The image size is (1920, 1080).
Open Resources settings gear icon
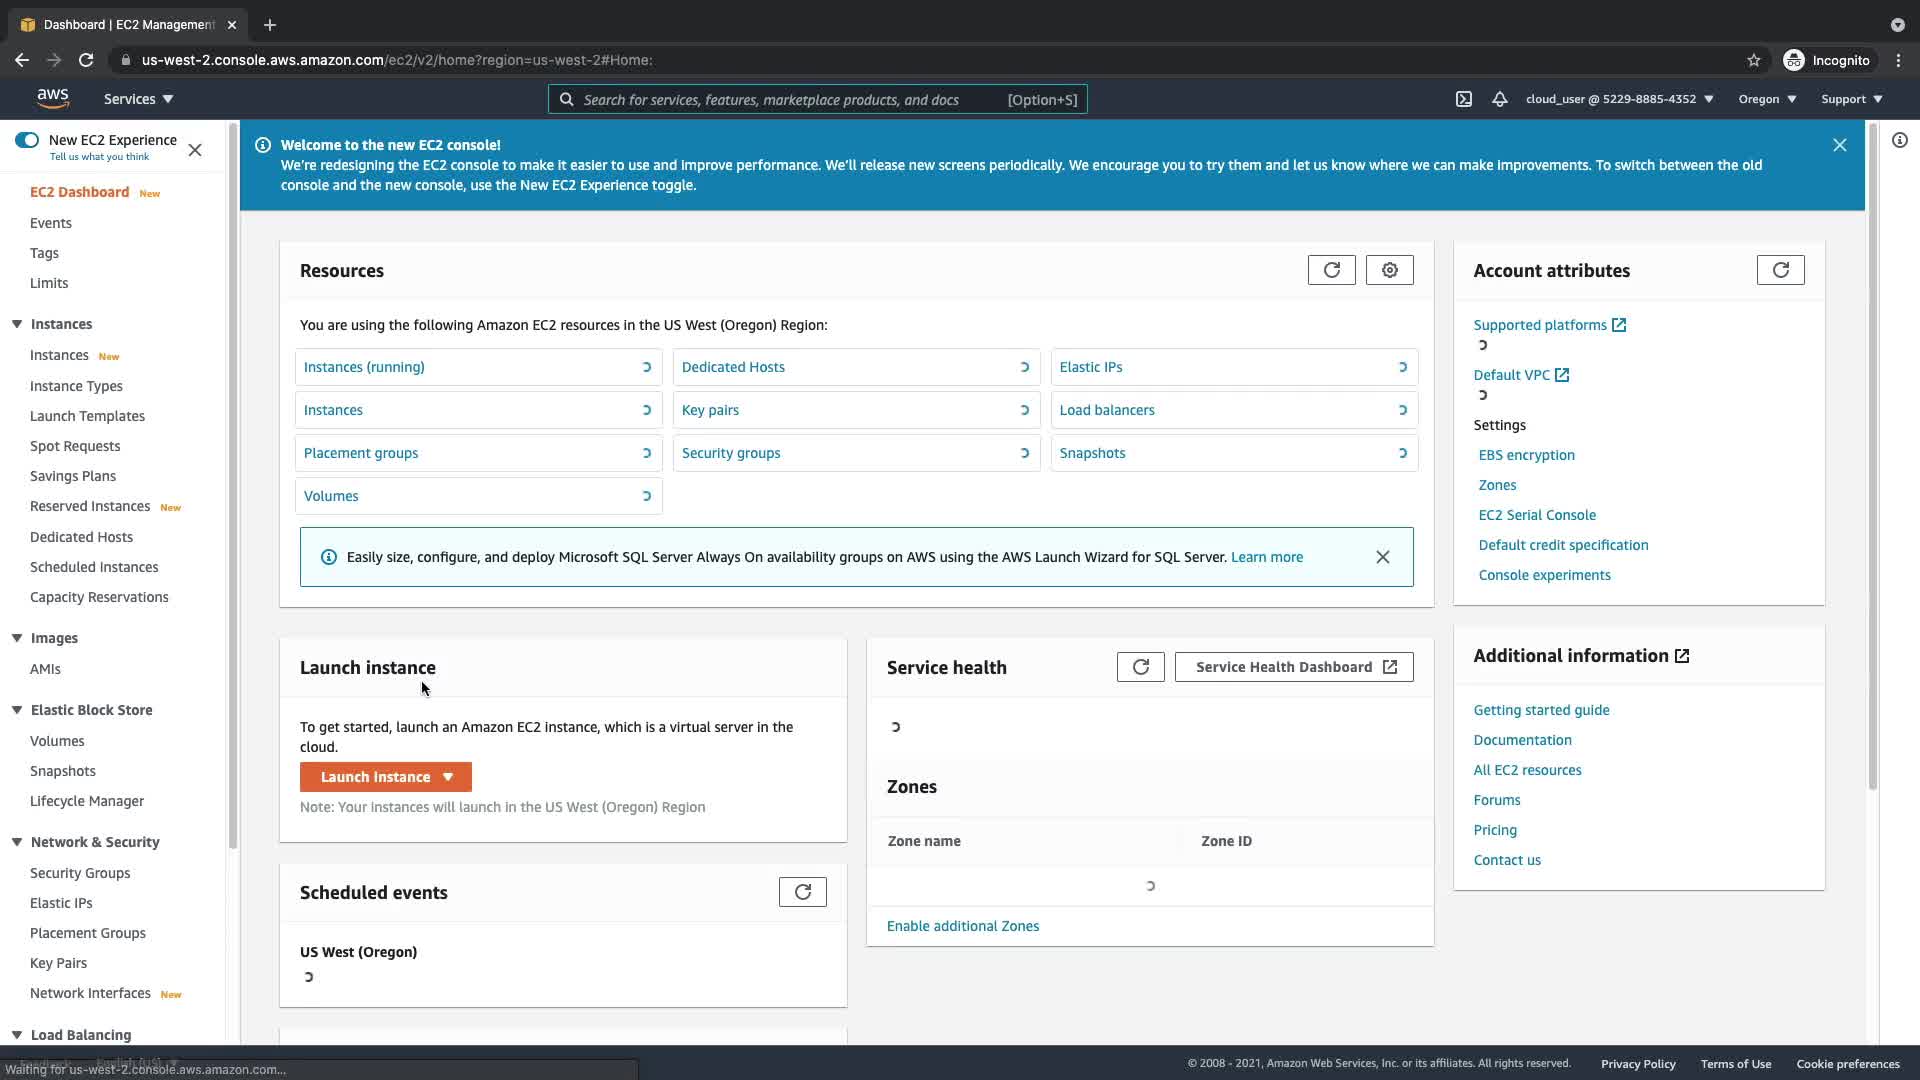click(x=1389, y=270)
